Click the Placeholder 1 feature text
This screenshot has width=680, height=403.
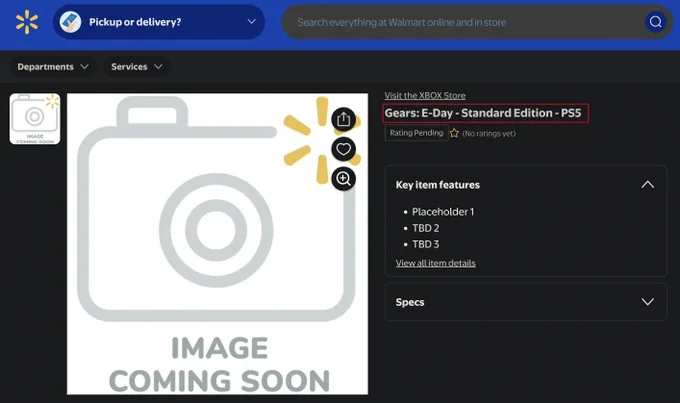pyautogui.click(x=443, y=212)
